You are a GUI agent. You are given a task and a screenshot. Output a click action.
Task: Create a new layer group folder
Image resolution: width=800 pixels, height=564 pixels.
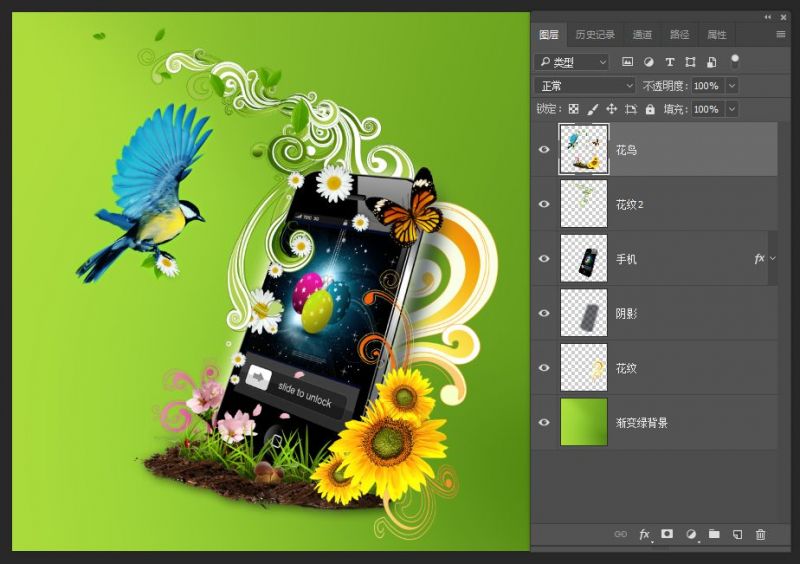point(714,535)
